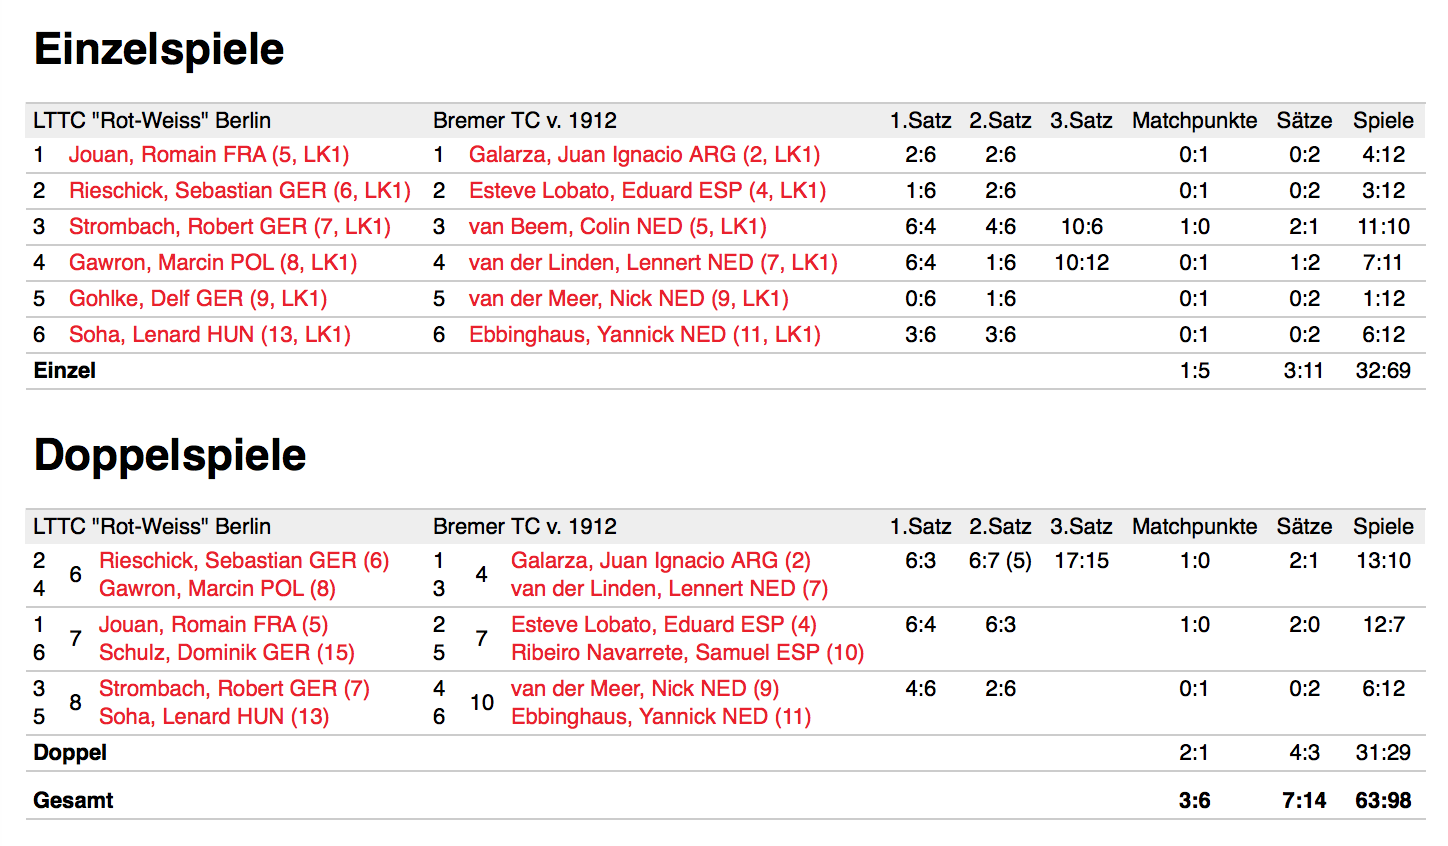This screenshot has height=846, width=1448.
Task: Click Galarza, Juan Ignacio in singles table
Action: tap(644, 155)
